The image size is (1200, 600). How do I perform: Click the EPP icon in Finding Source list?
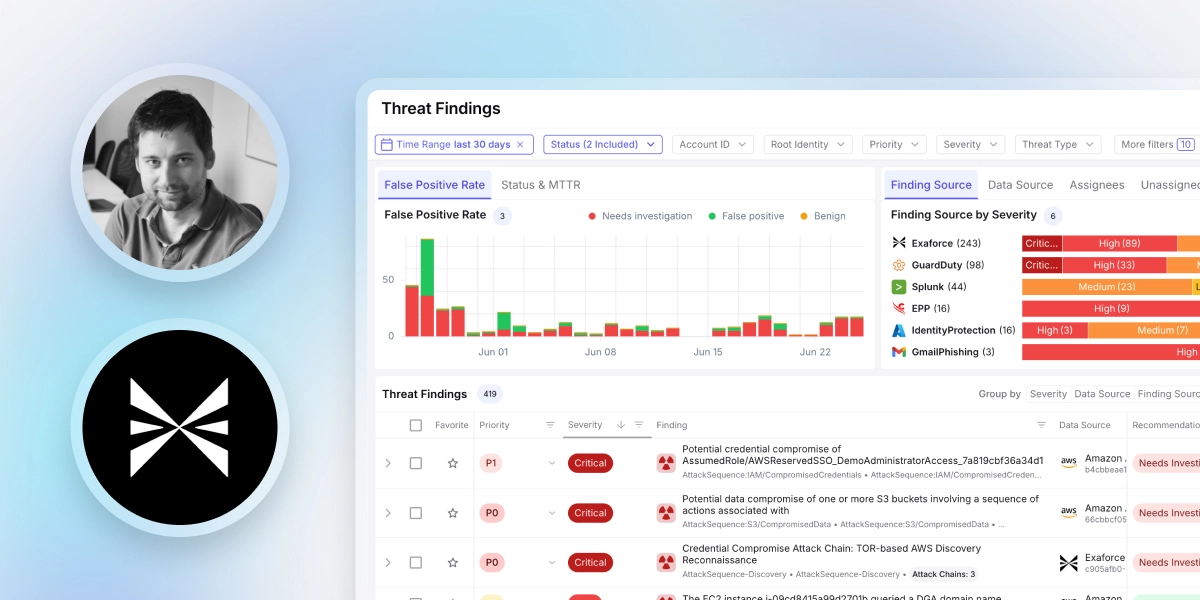tap(897, 308)
